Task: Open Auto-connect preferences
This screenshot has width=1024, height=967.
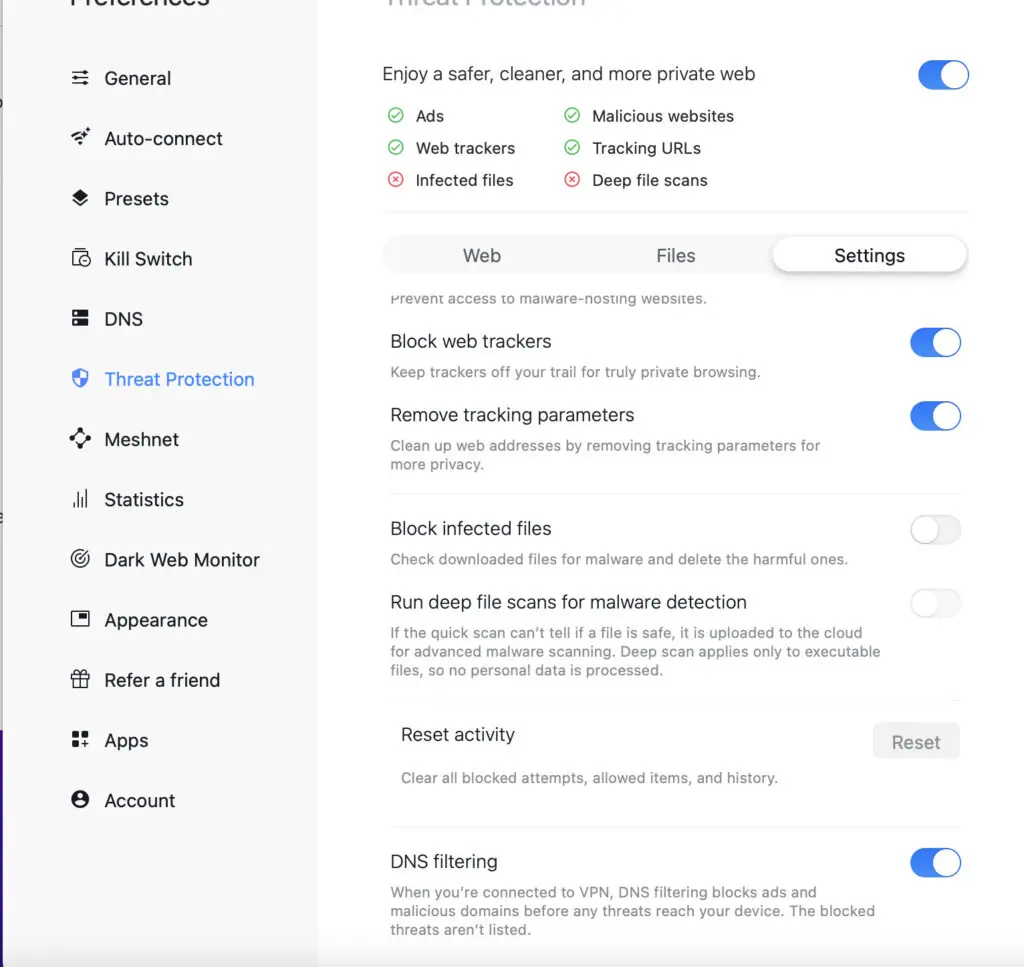Action: pyautogui.click(x=163, y=138)
